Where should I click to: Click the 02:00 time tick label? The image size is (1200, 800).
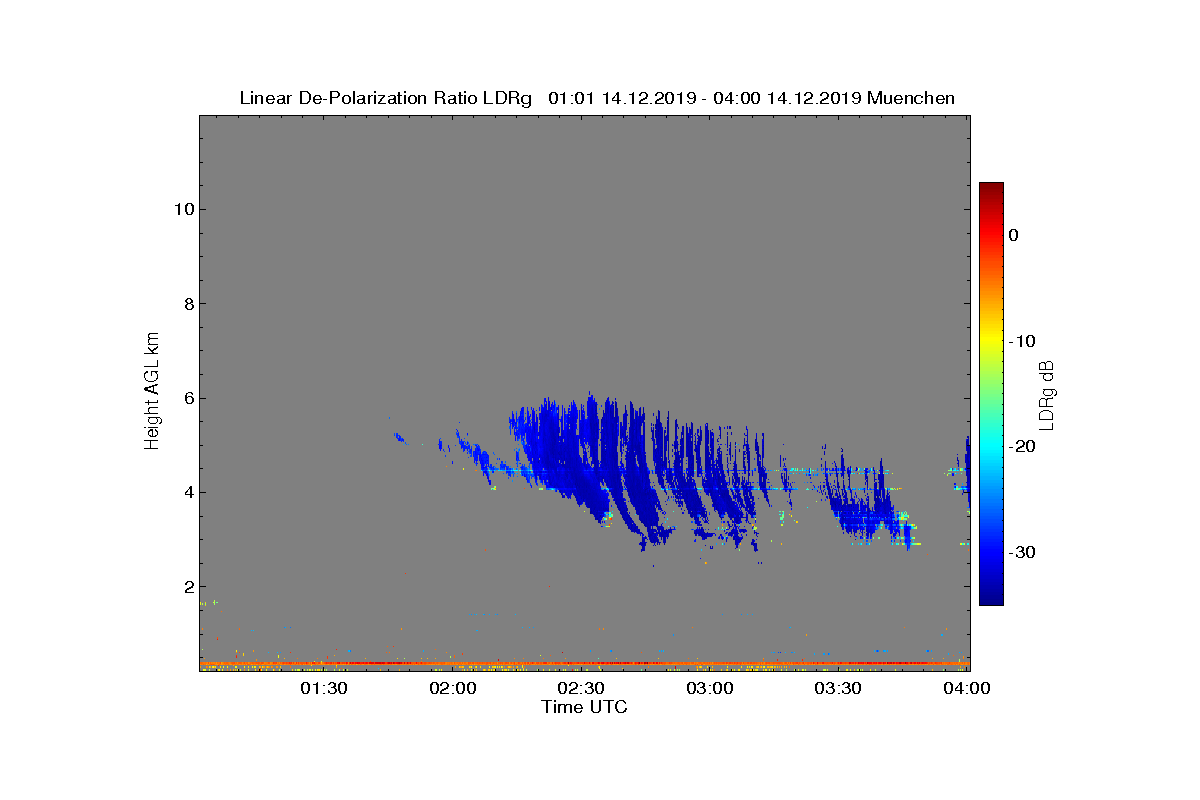pyautogui.click(x=454, y=688)
